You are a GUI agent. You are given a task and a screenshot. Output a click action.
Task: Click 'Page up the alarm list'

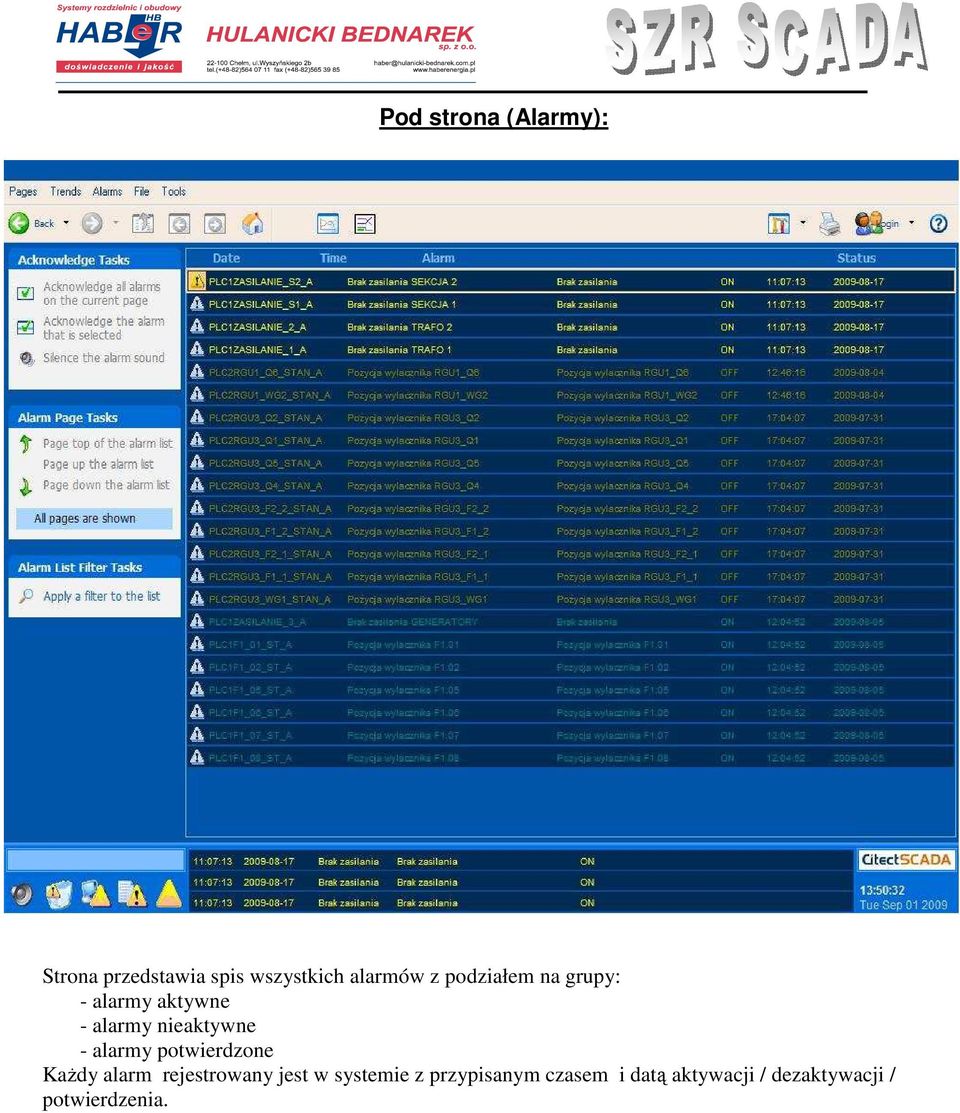pos(98,464)
